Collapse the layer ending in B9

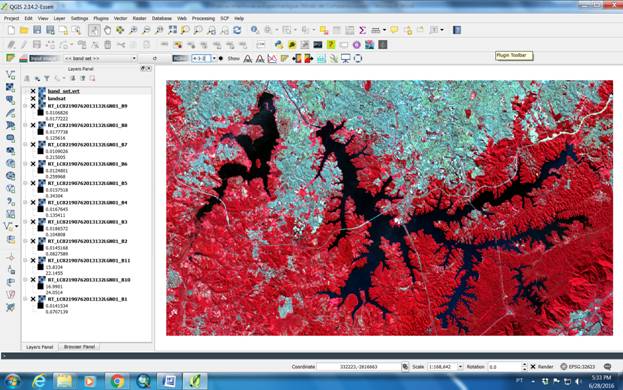(25, 106)
